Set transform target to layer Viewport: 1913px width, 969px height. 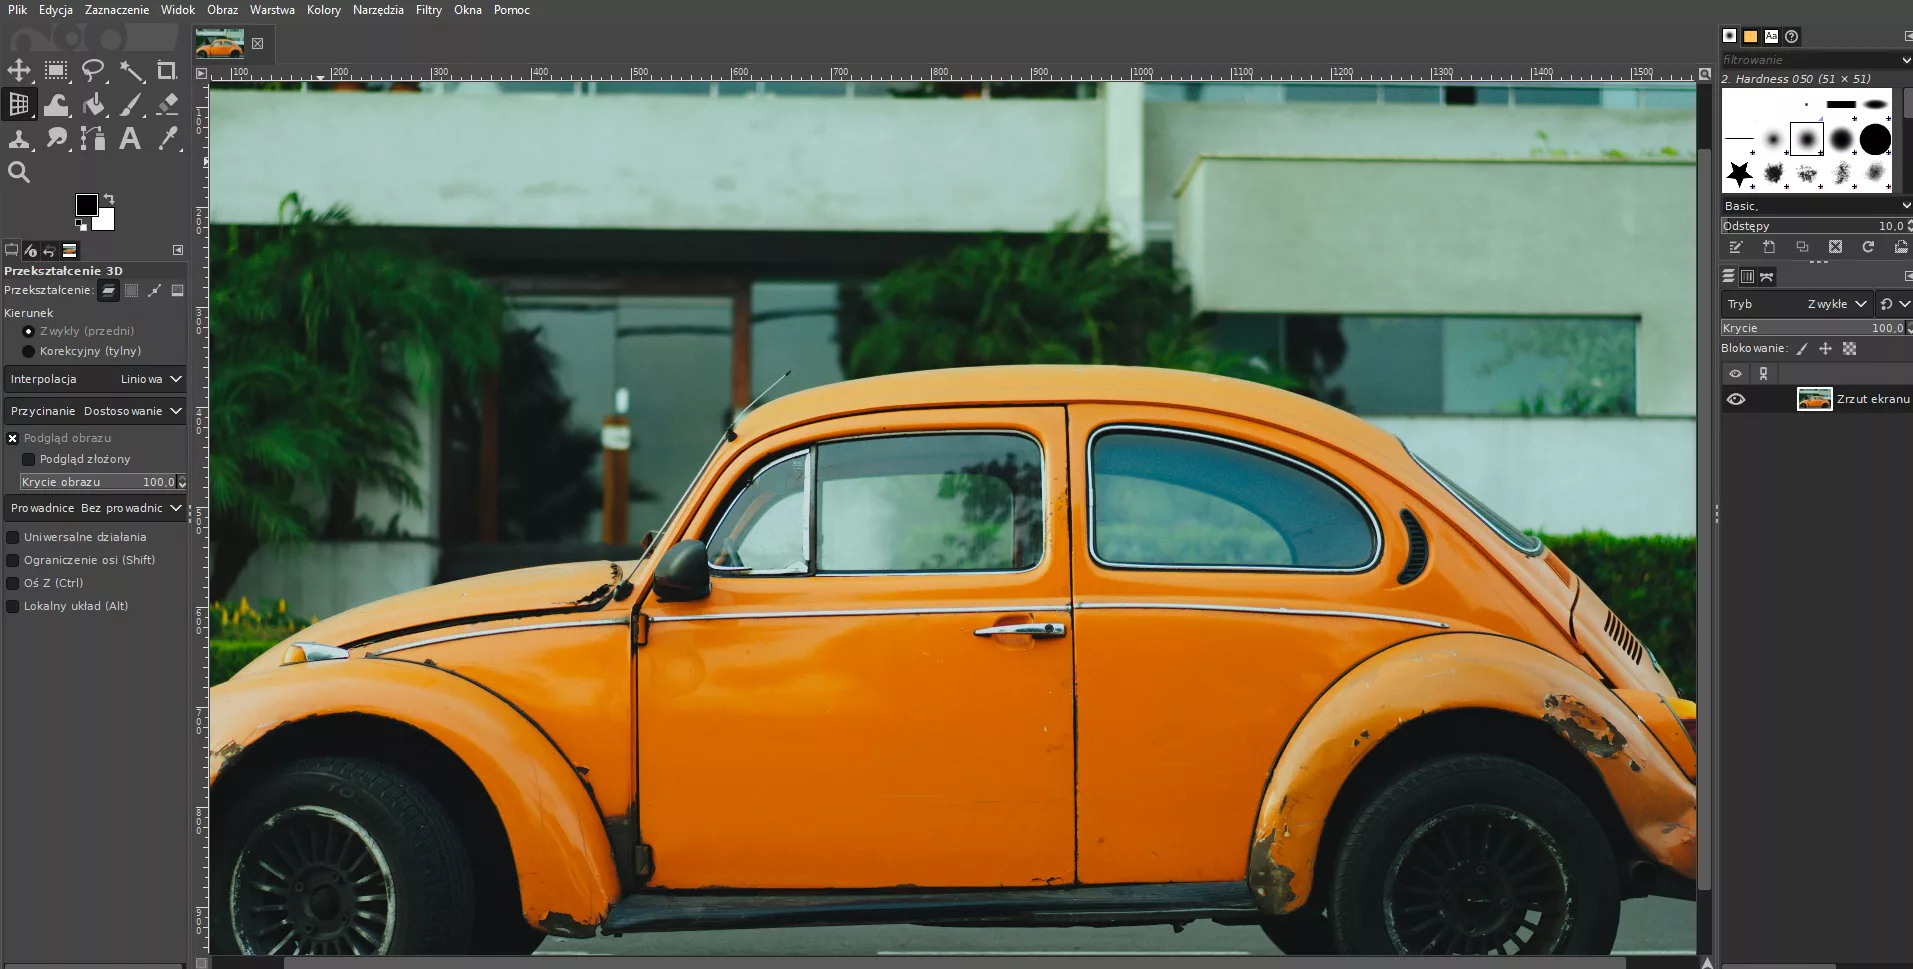[108, 291]
